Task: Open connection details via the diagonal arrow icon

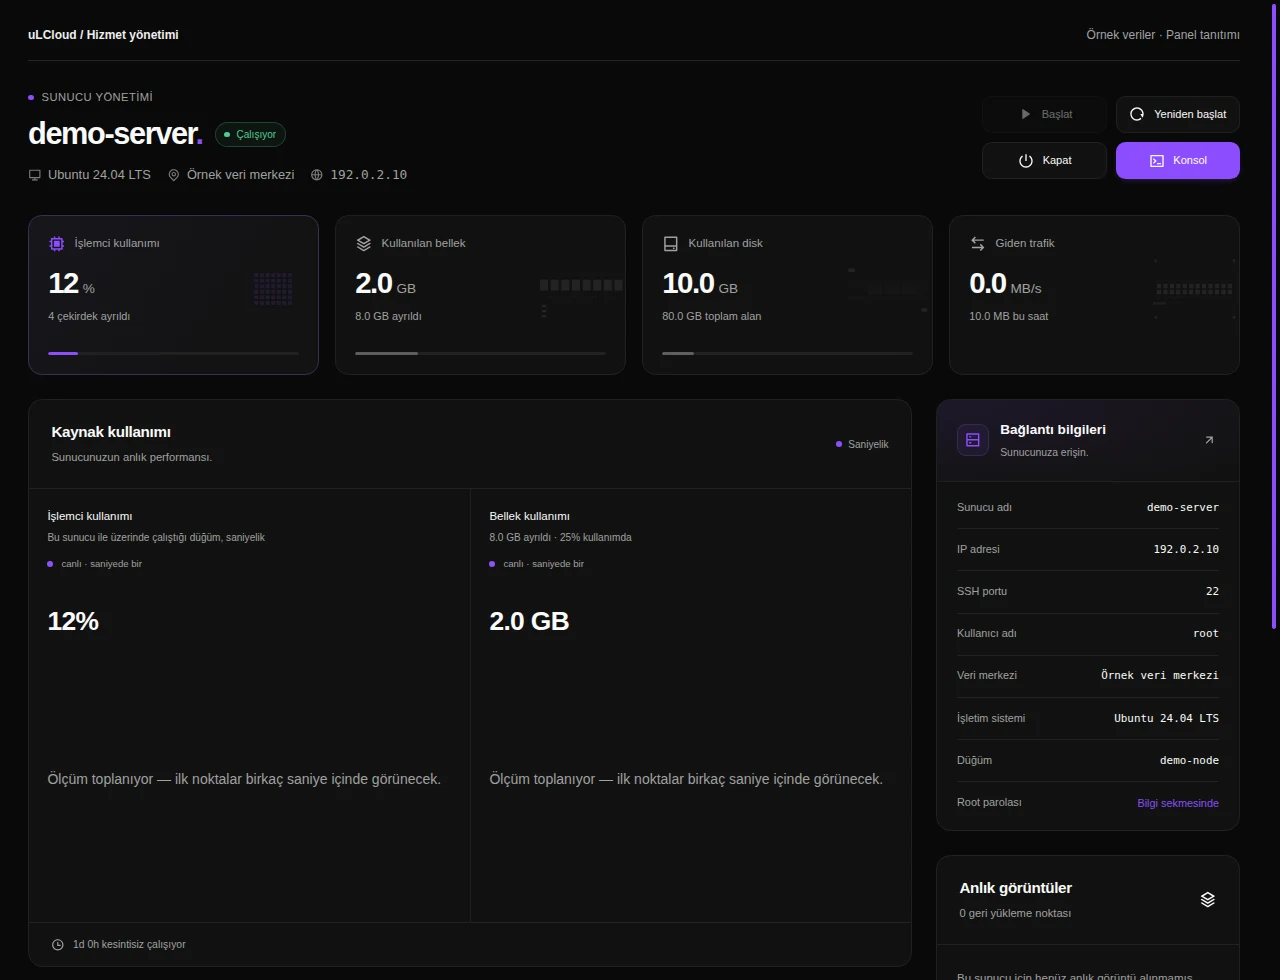Action: [x=1209, y=440]
